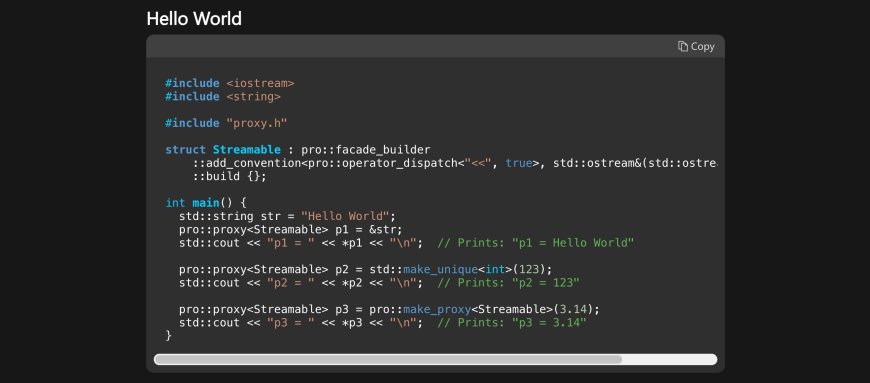
Task: Click the Copy text label
Action: click(702, 47)
